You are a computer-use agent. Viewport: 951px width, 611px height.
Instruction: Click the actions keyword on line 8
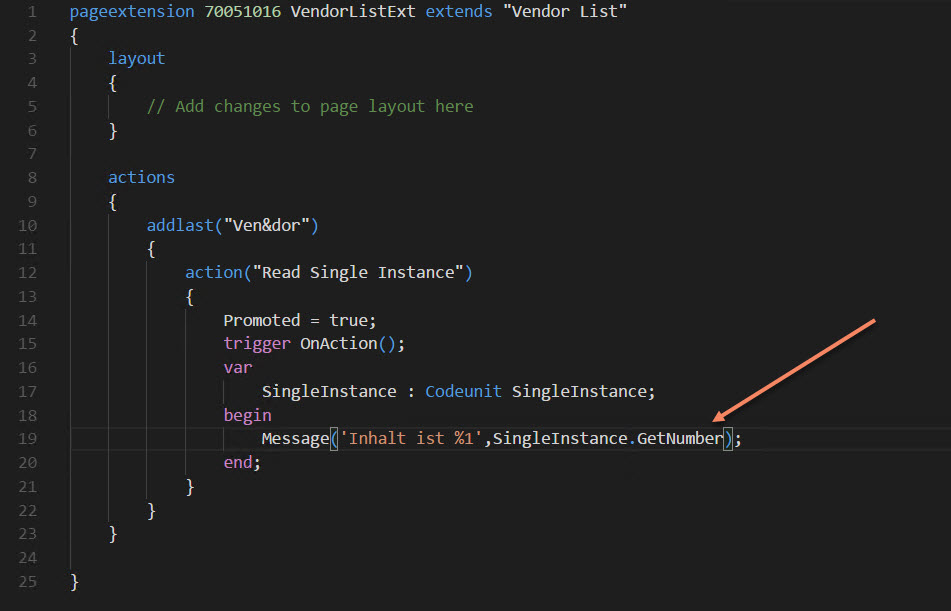[140, 177]
